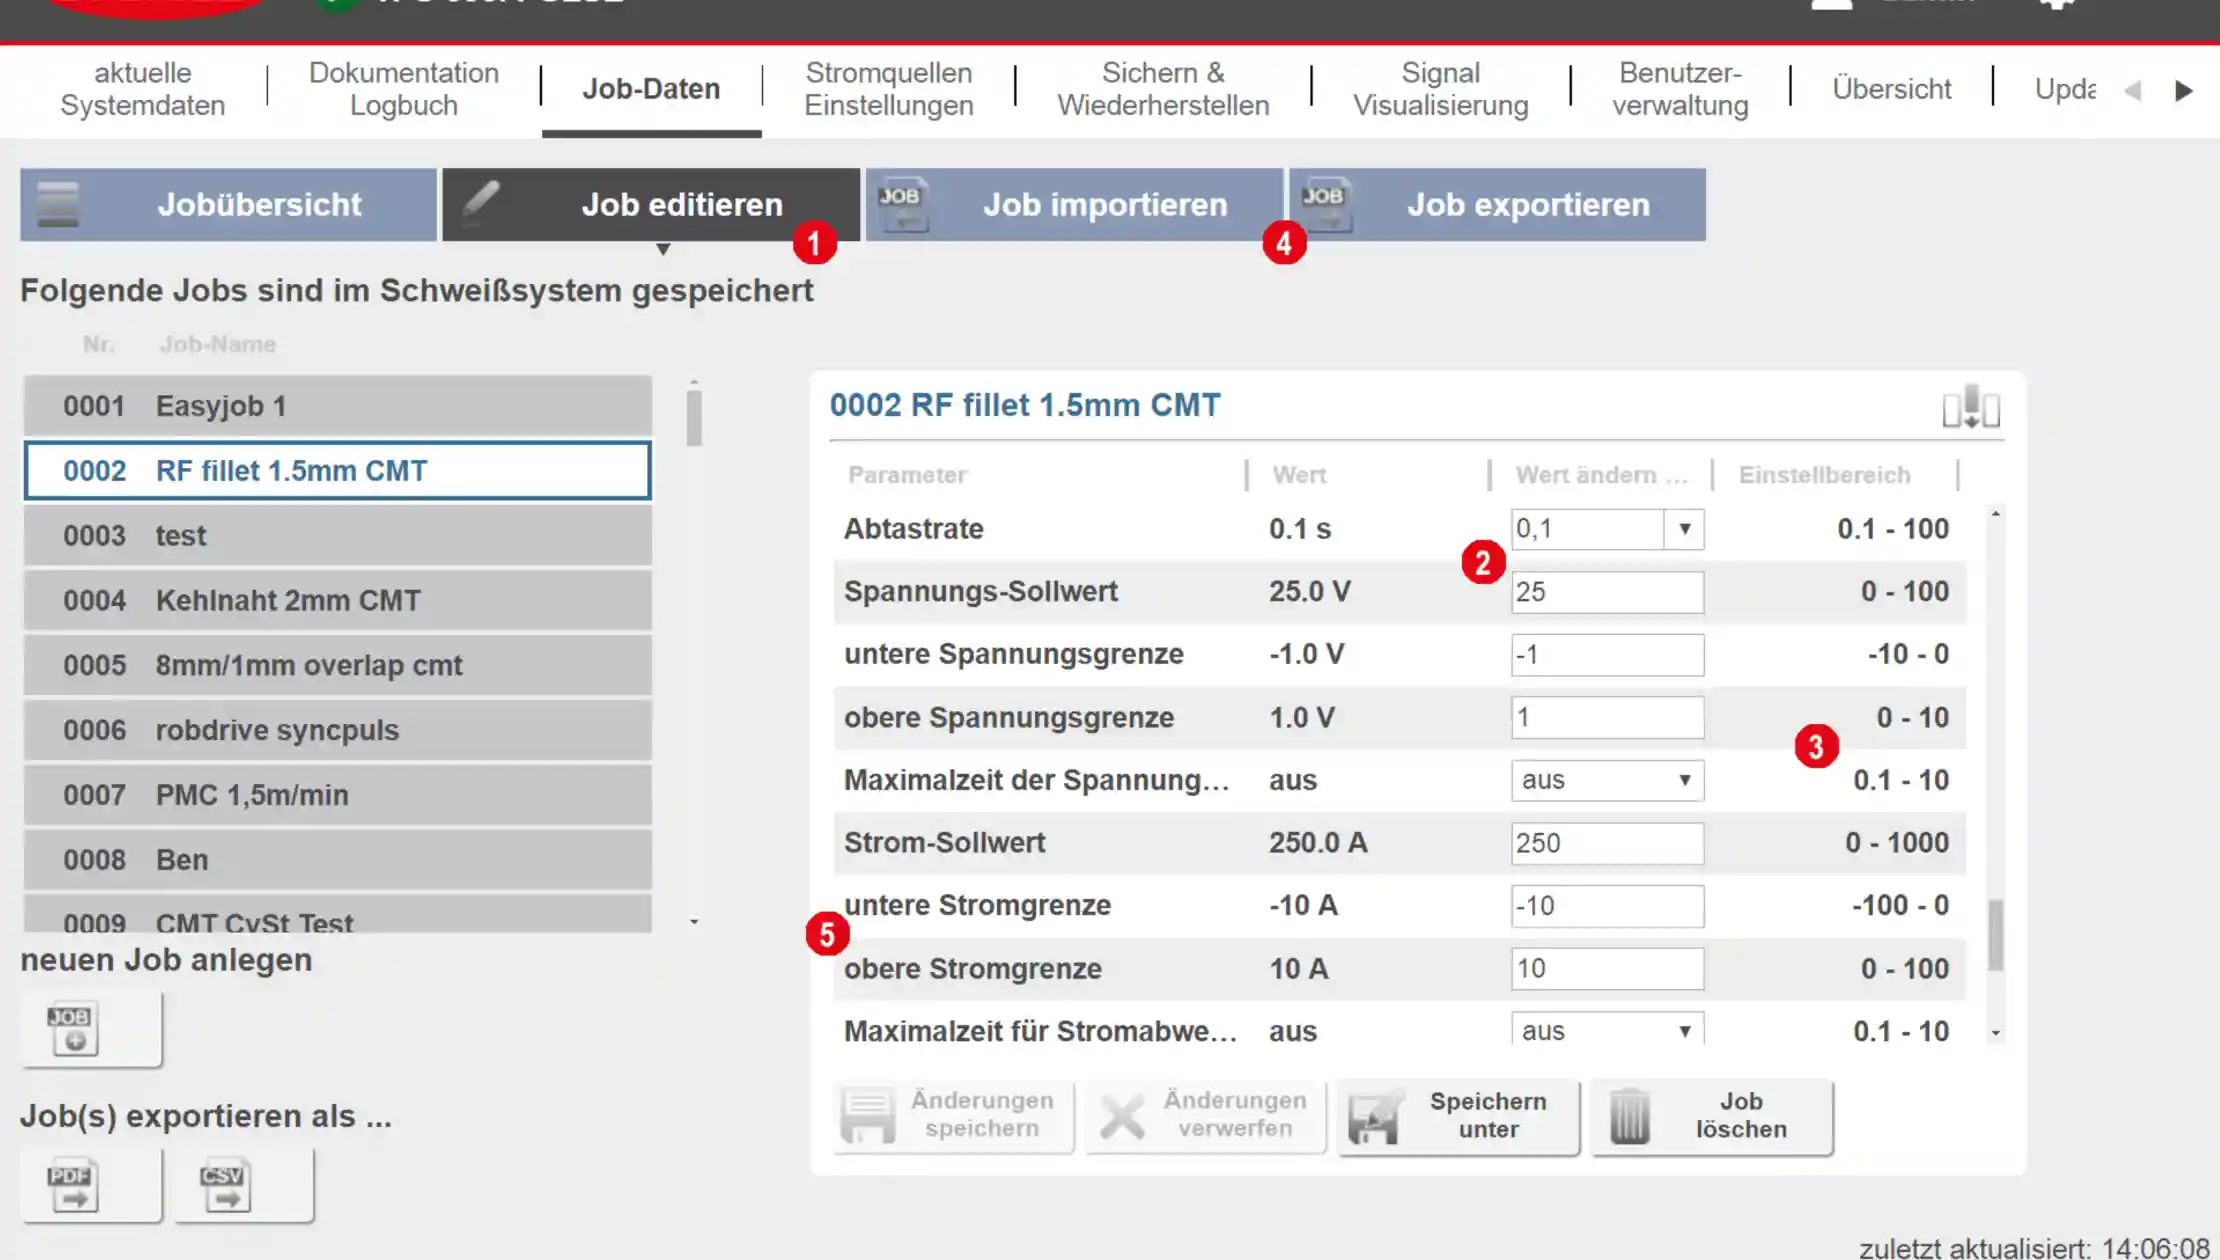Viewport: 2220px width, 1260px height.
Task: Click the parameter table scrollbar thumb
Action: pyautogui.click(x=1995, y=935)
